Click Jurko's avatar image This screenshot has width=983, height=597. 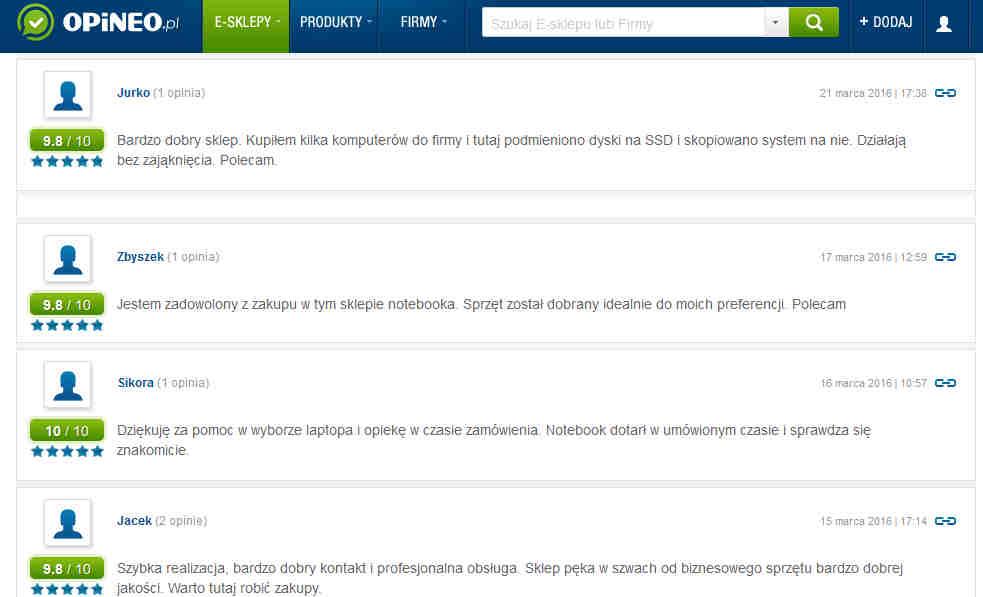tap(68, 95)
